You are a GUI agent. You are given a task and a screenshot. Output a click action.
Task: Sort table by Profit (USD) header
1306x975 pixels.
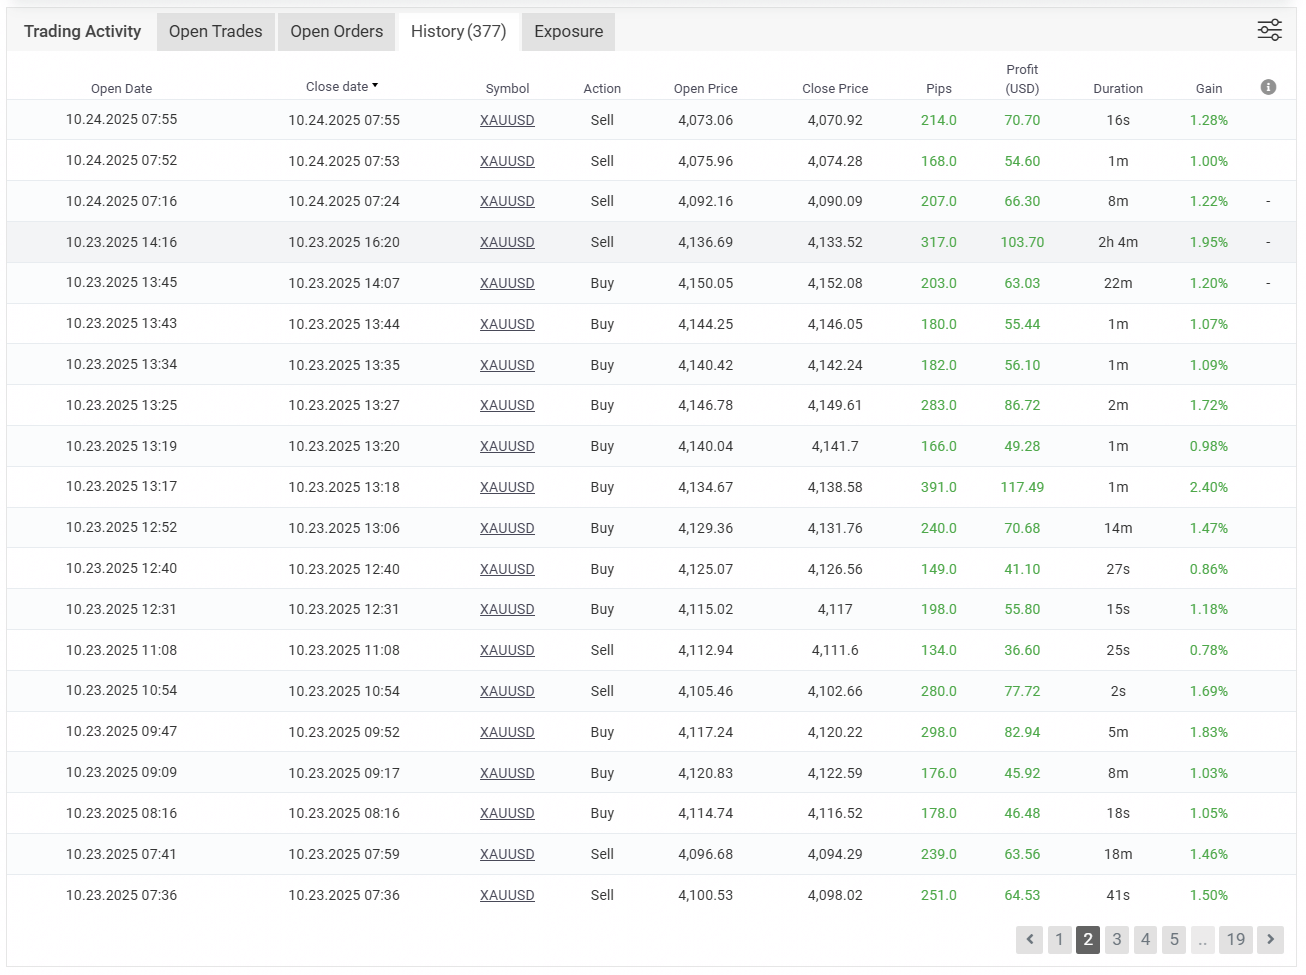[1021, 79]
